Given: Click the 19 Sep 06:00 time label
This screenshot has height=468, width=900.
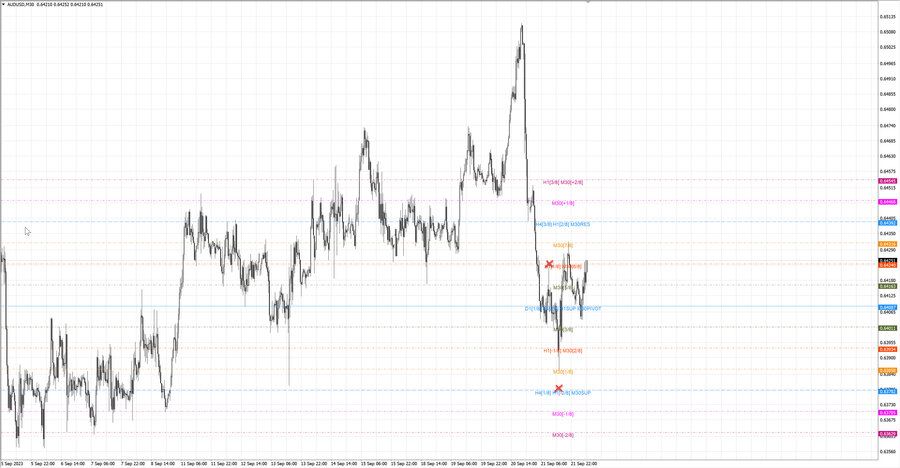Looking at the screenshot, I should 463,463.
